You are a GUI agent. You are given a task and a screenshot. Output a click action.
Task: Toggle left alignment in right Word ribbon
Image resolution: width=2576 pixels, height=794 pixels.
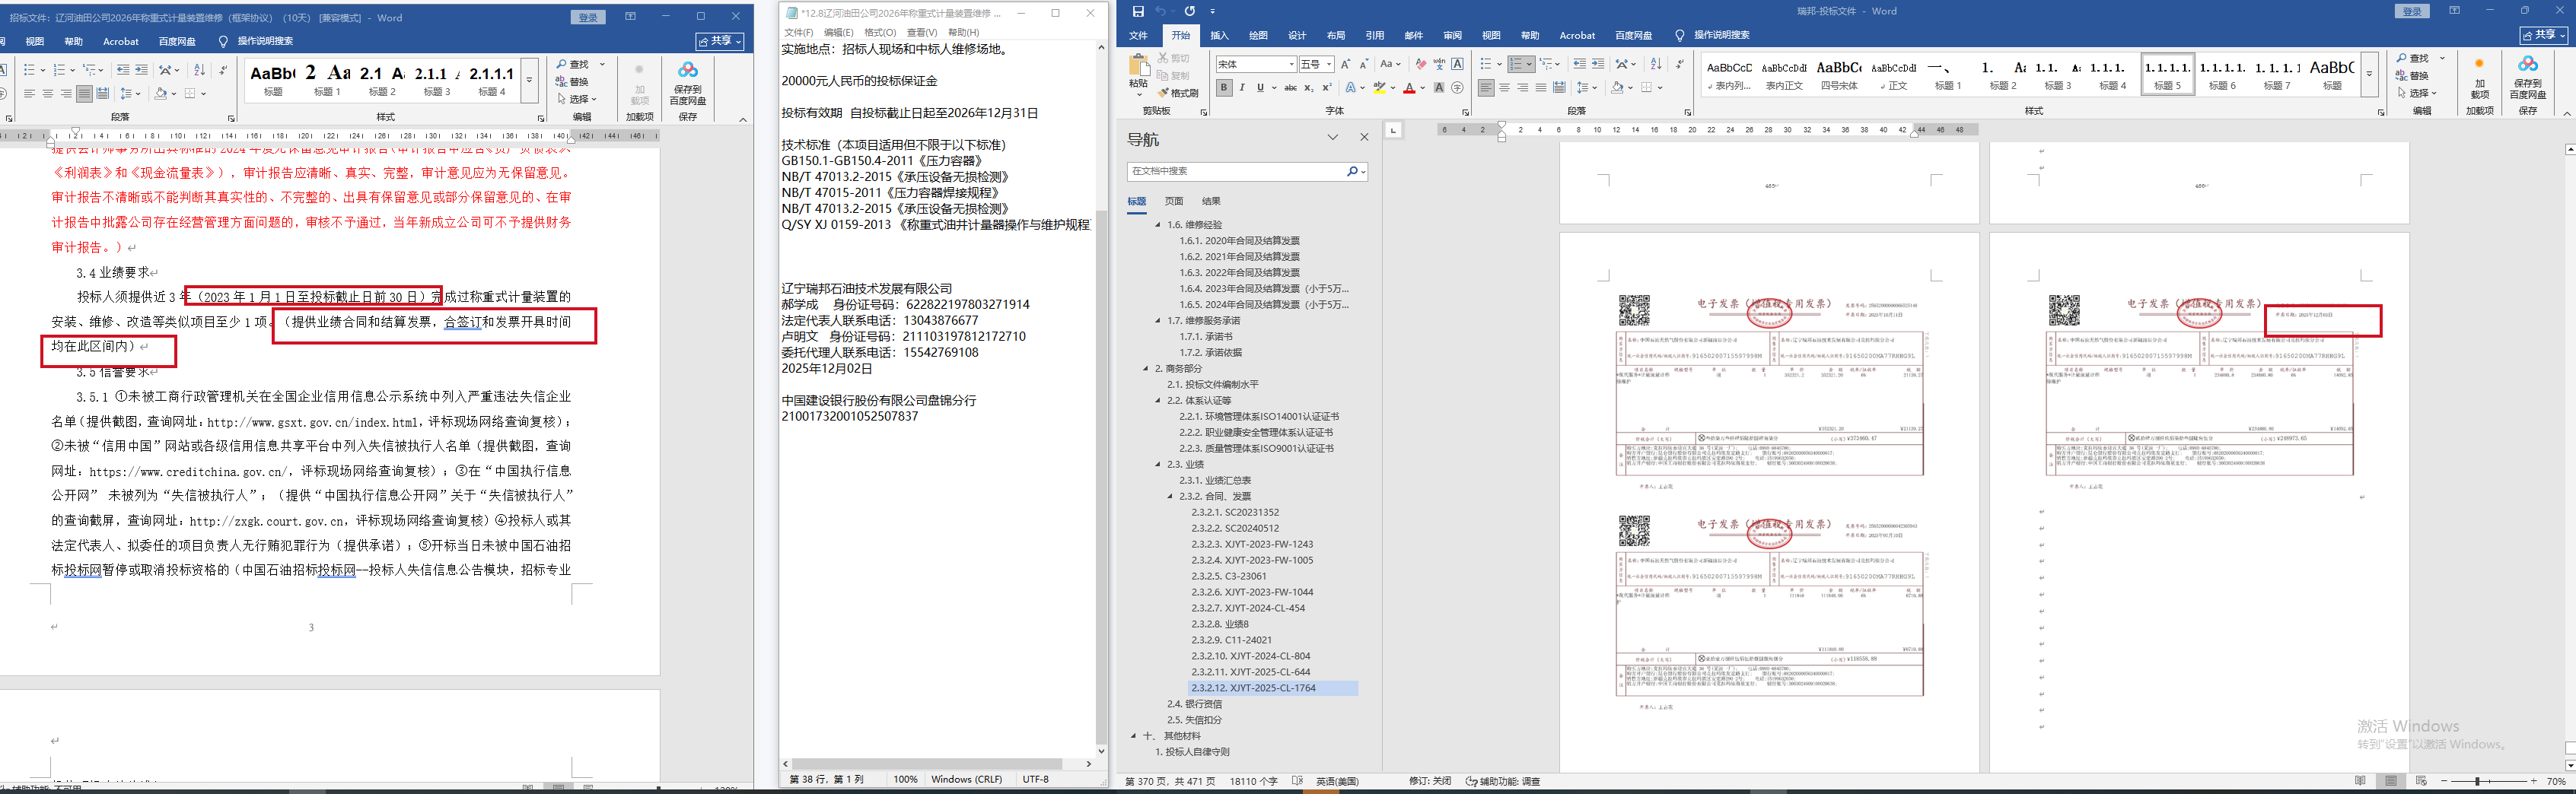(1486, 88)
